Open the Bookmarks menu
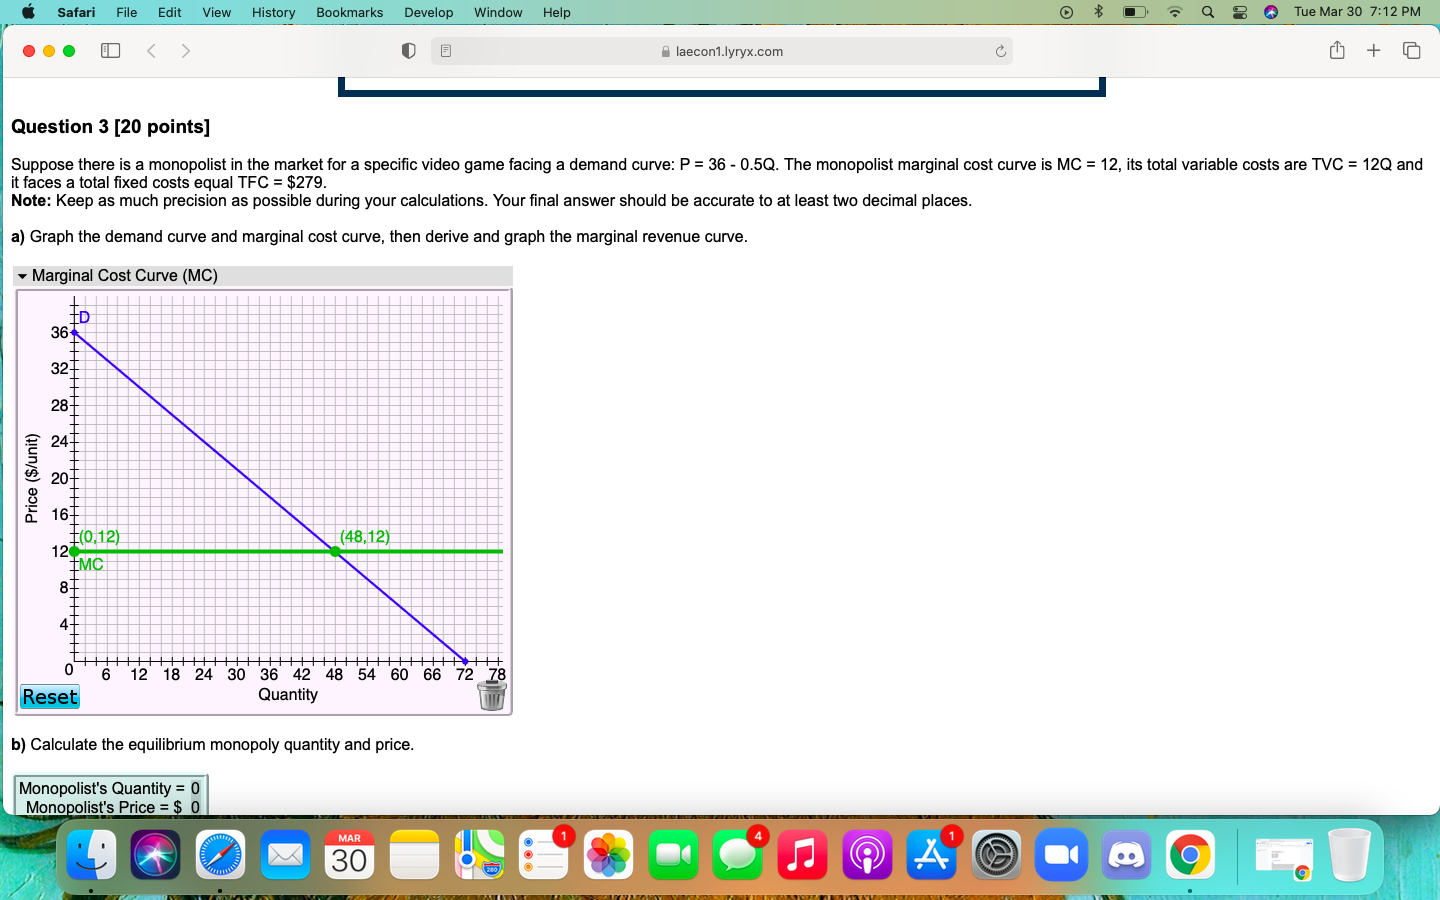The height and width of the screenshot is (900, 1440). pyautogui.click(x=349, y=12)
